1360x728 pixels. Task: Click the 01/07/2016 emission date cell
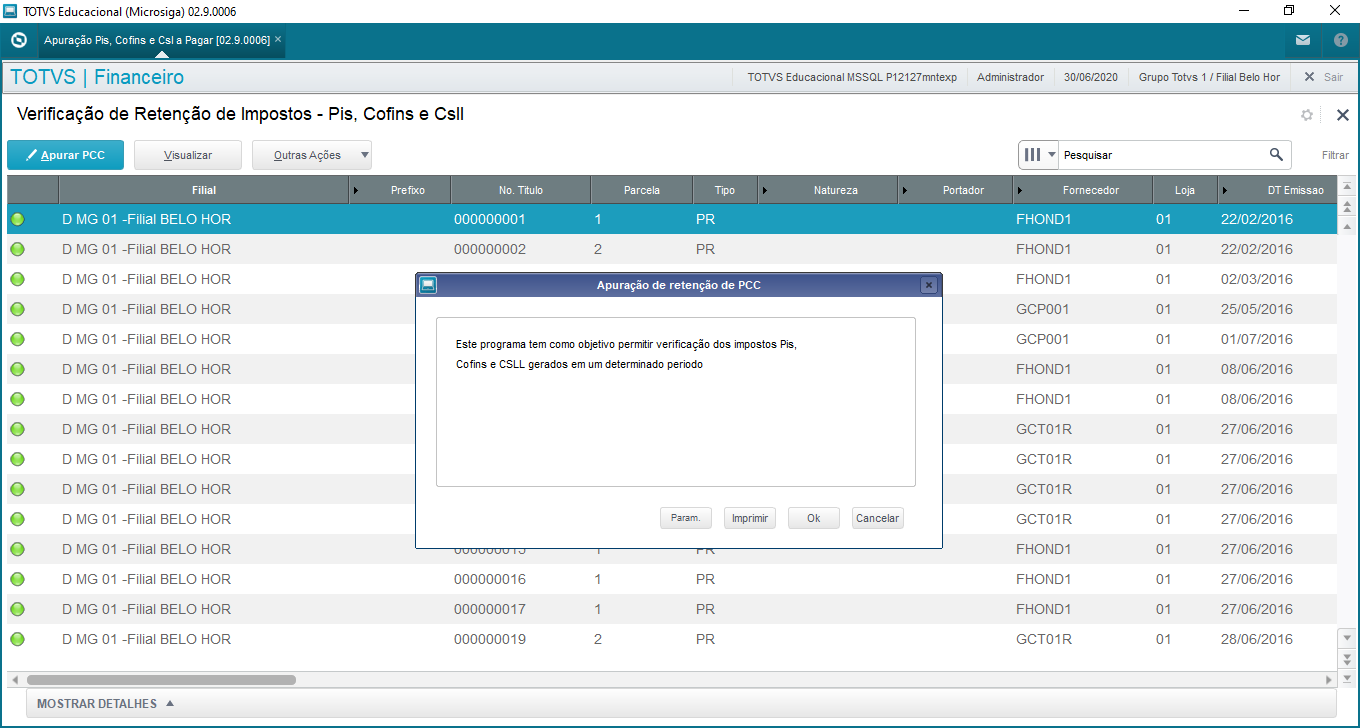(x=1257, y=339)
